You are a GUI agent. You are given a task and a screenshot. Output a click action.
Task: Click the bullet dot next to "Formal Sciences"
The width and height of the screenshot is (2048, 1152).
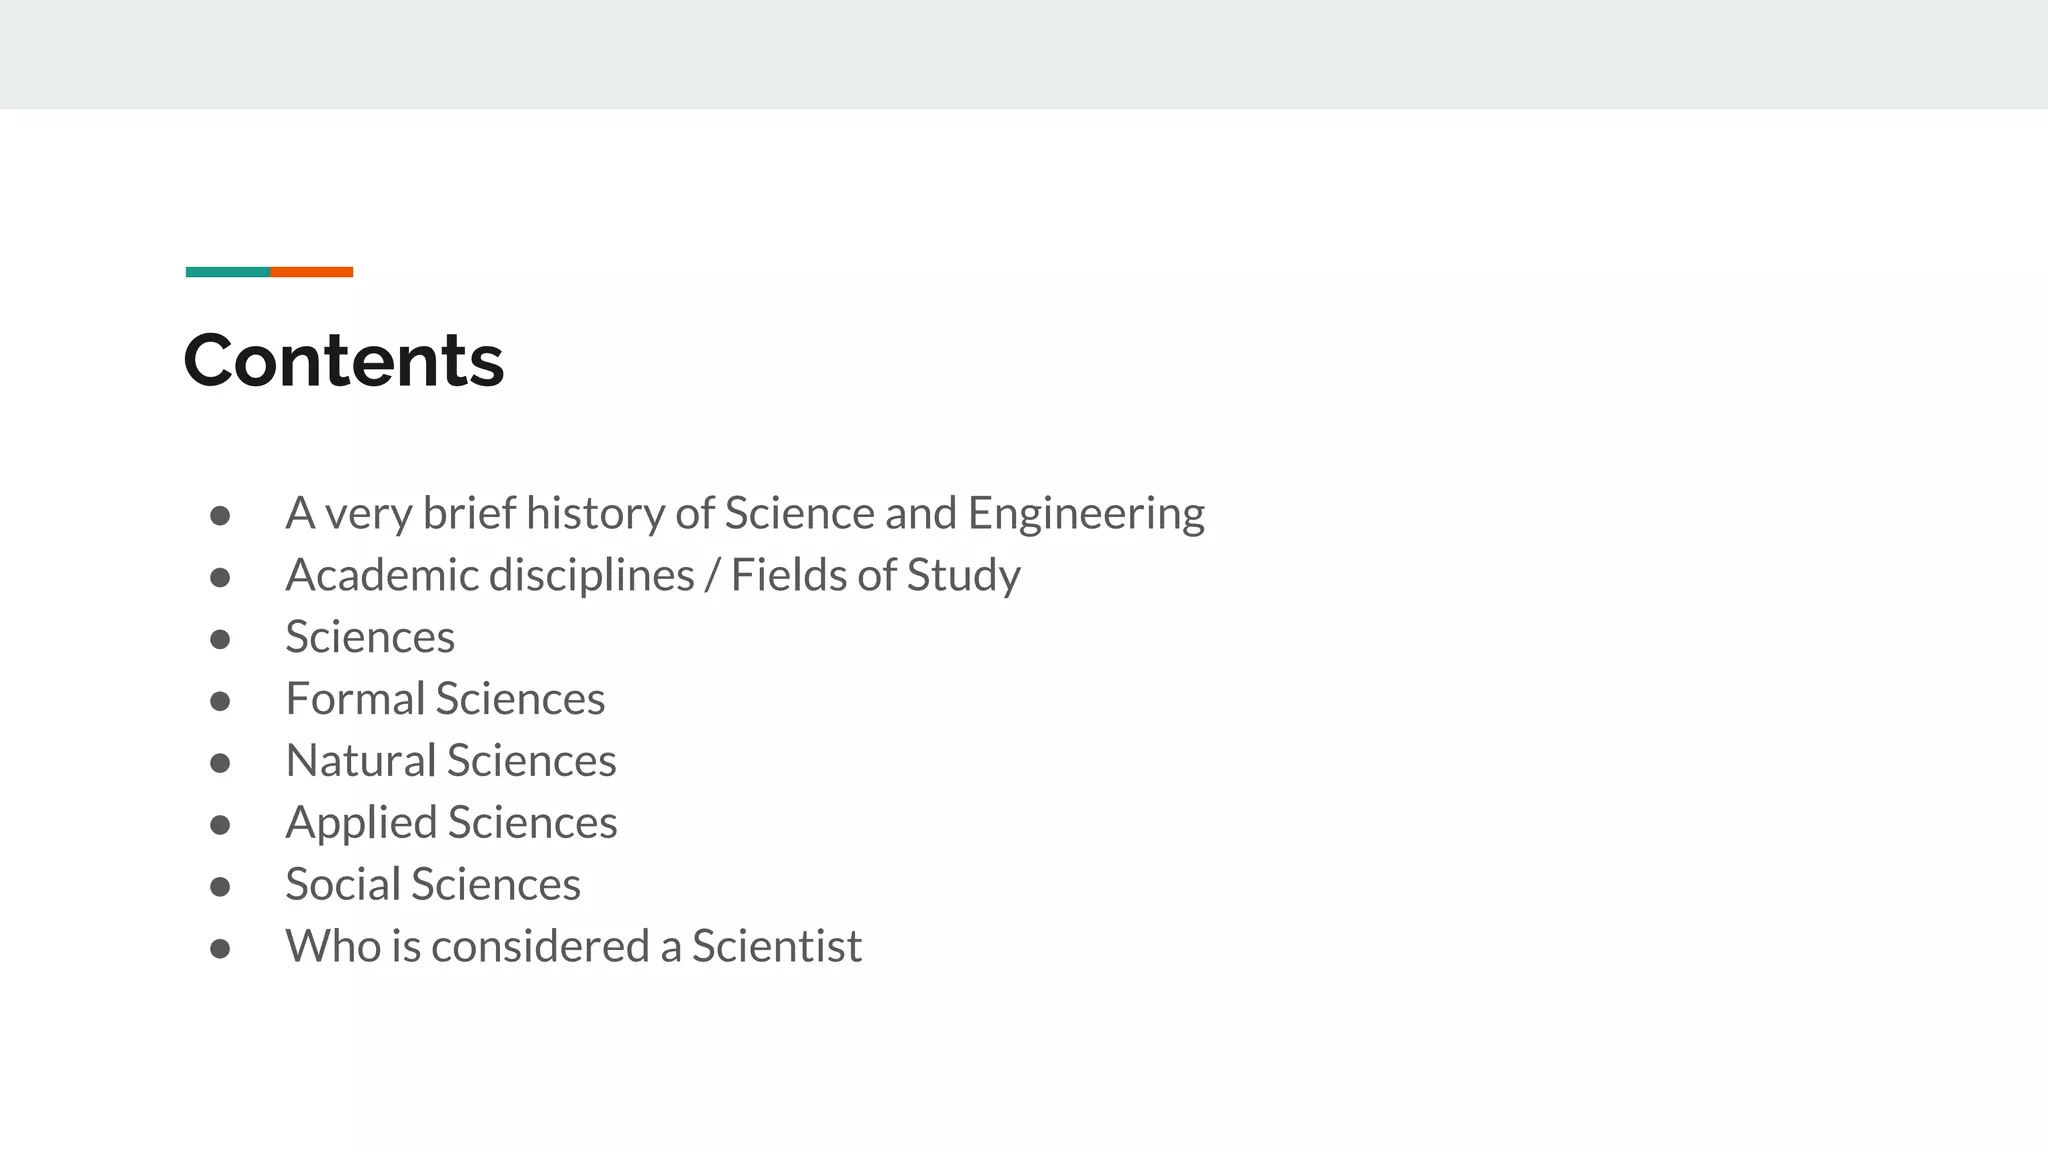point(220,702)
